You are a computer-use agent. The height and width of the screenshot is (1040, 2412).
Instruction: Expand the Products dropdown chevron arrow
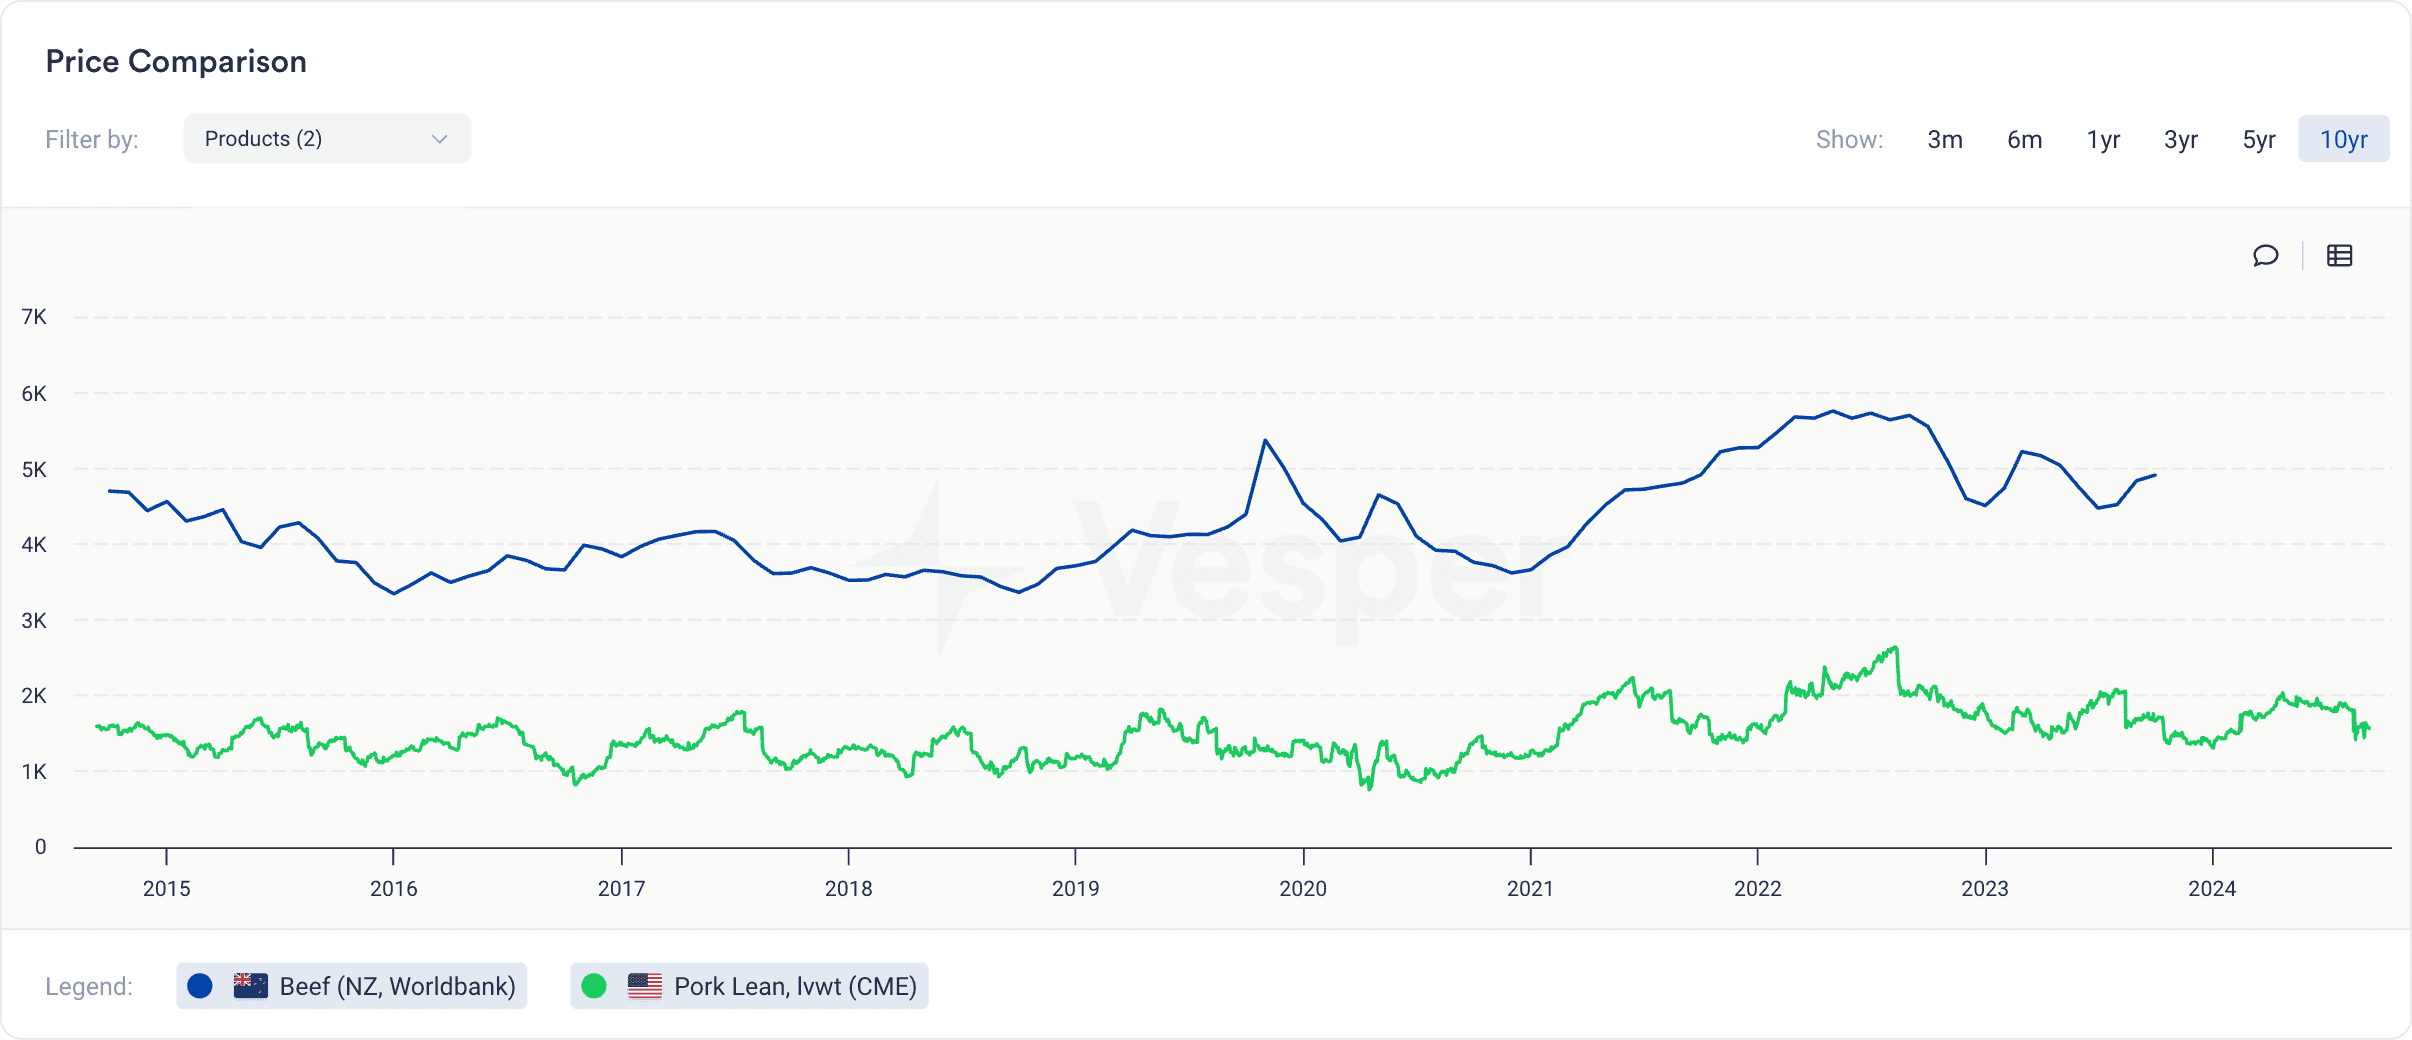pyautogui.click(x=439, y=139)
